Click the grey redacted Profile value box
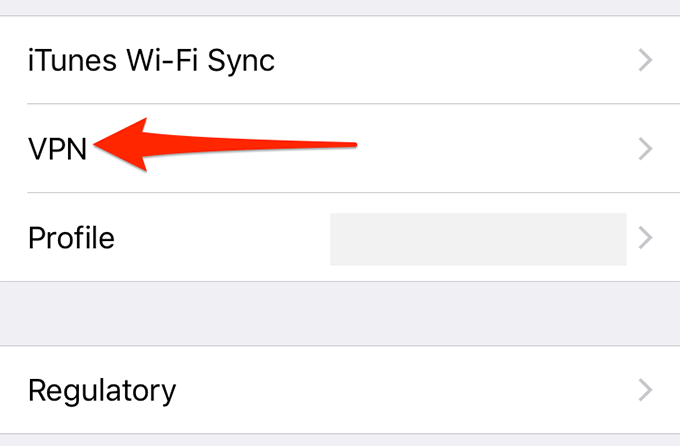This screenshot has width=680, height=446. tap(478, 238)
